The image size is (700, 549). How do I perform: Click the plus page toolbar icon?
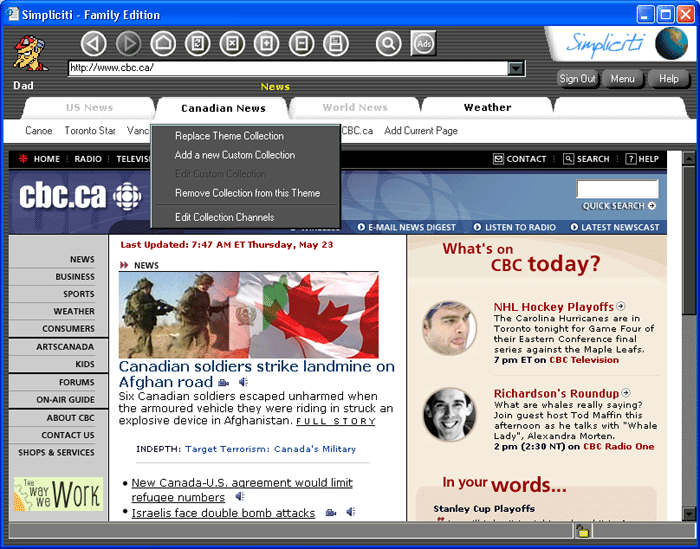point(267,43)
